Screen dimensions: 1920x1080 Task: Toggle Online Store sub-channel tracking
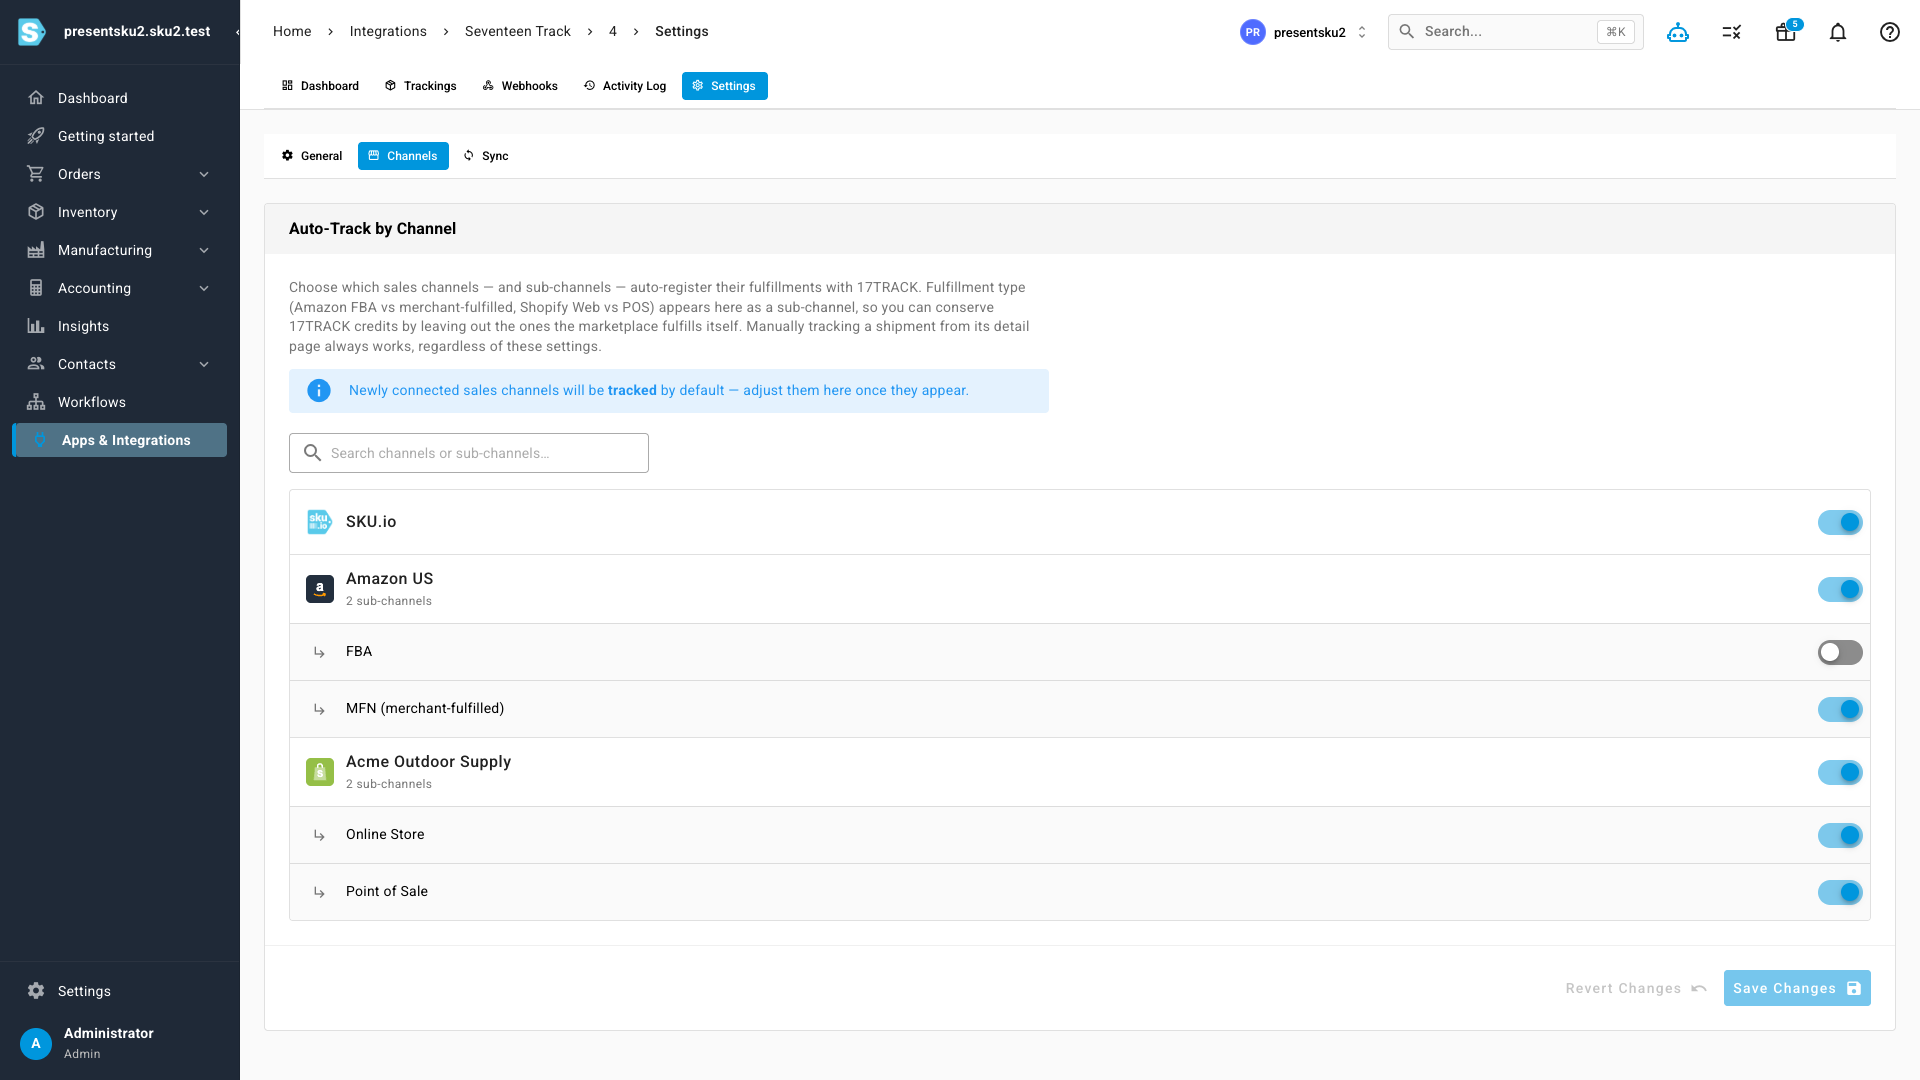(x=1840, y=835)
